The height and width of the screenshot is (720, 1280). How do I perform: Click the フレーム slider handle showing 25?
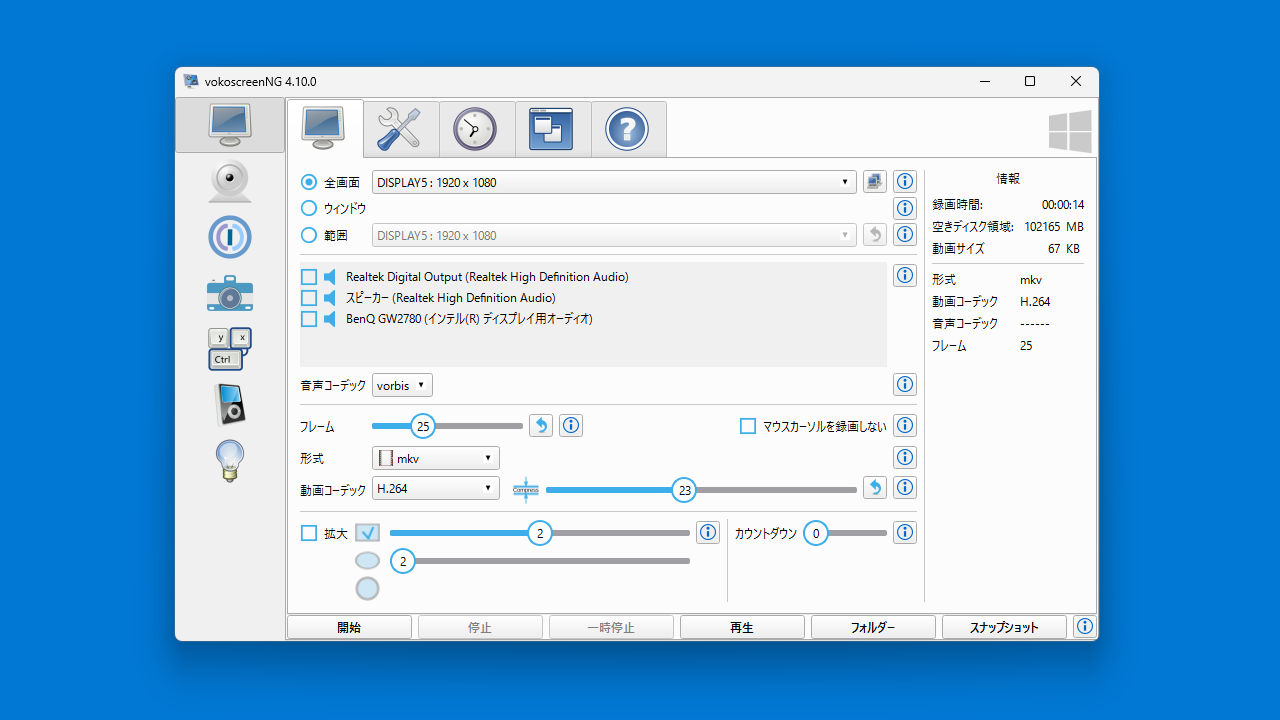423,426
